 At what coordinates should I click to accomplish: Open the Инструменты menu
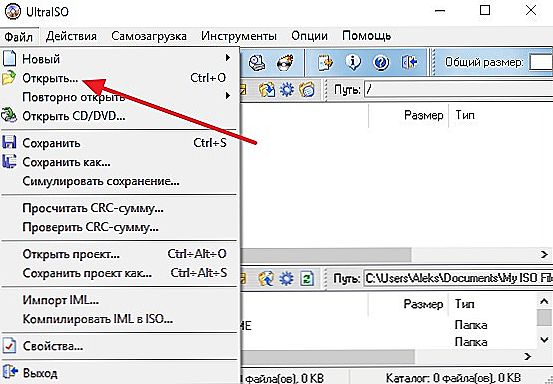[239, 36]
